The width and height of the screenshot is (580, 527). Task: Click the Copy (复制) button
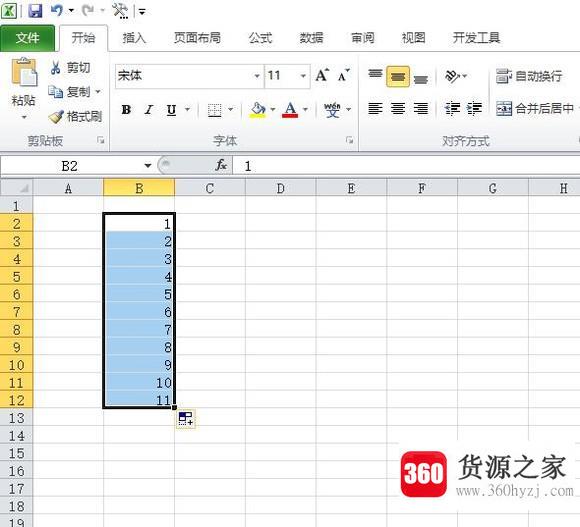[70, 91]
